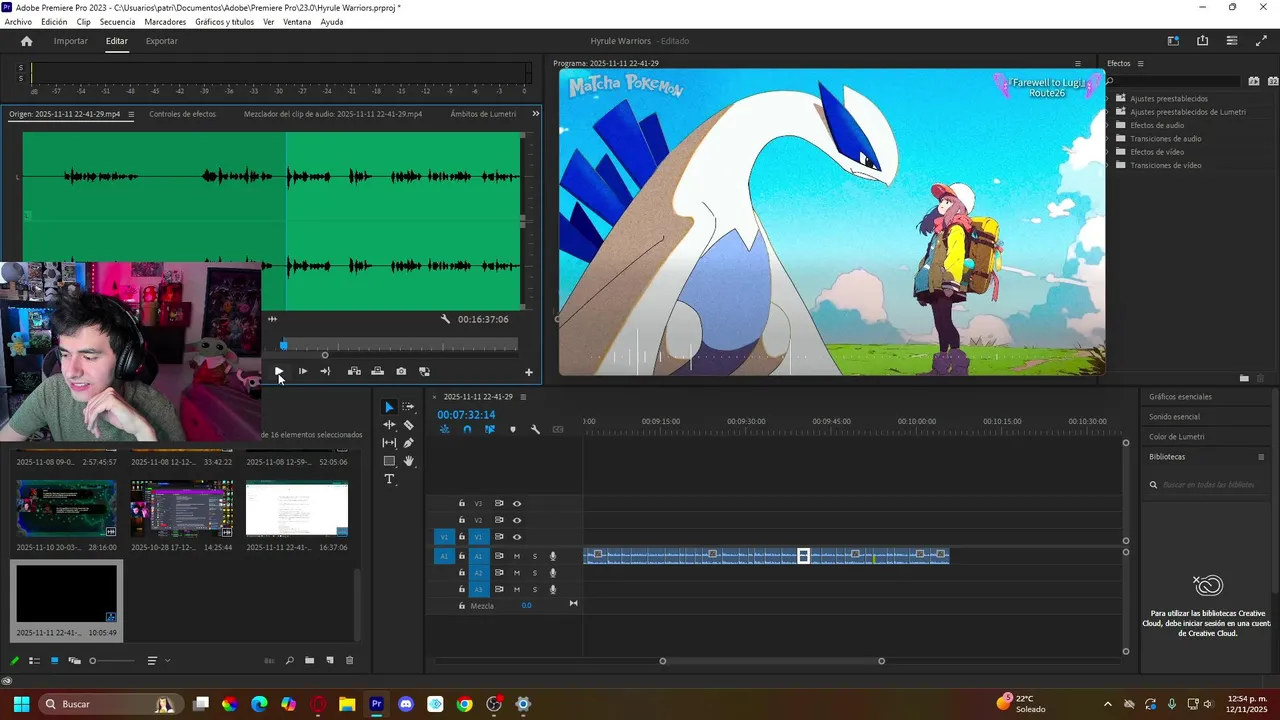Toggle V2 track output eye
The width and height of the screenshot is (1280, 720).
pos(517,520)
